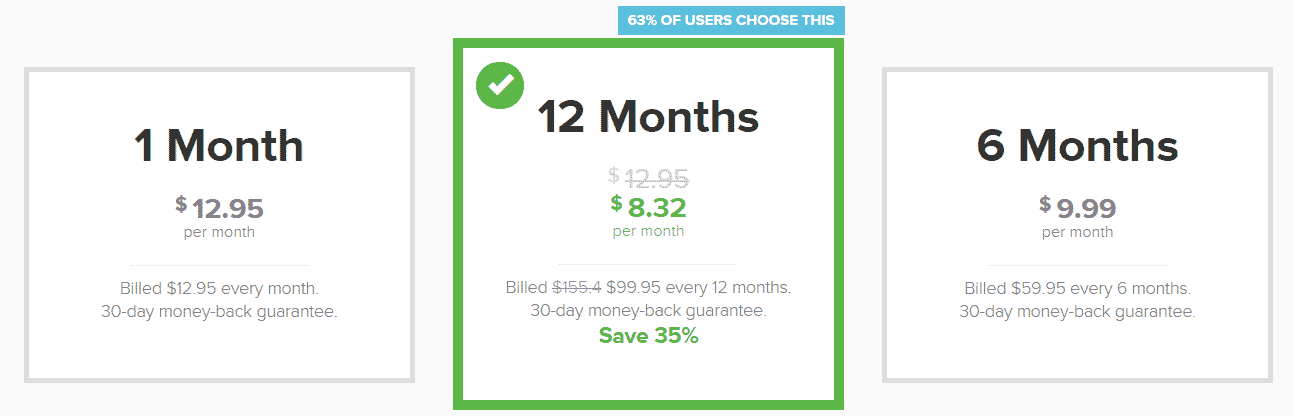The height and width of the screenshot is (416, 1293).
Task: Click 'per month' label under $8.32
Action: [x=648, y=231]
